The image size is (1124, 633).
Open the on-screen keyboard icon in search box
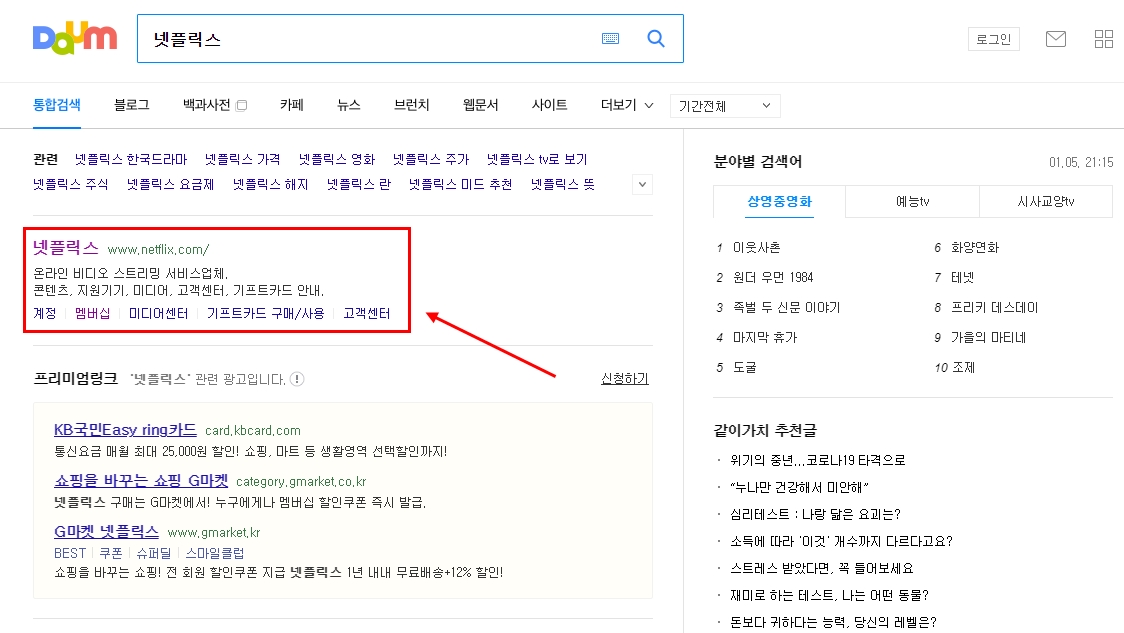click(610, 39)
